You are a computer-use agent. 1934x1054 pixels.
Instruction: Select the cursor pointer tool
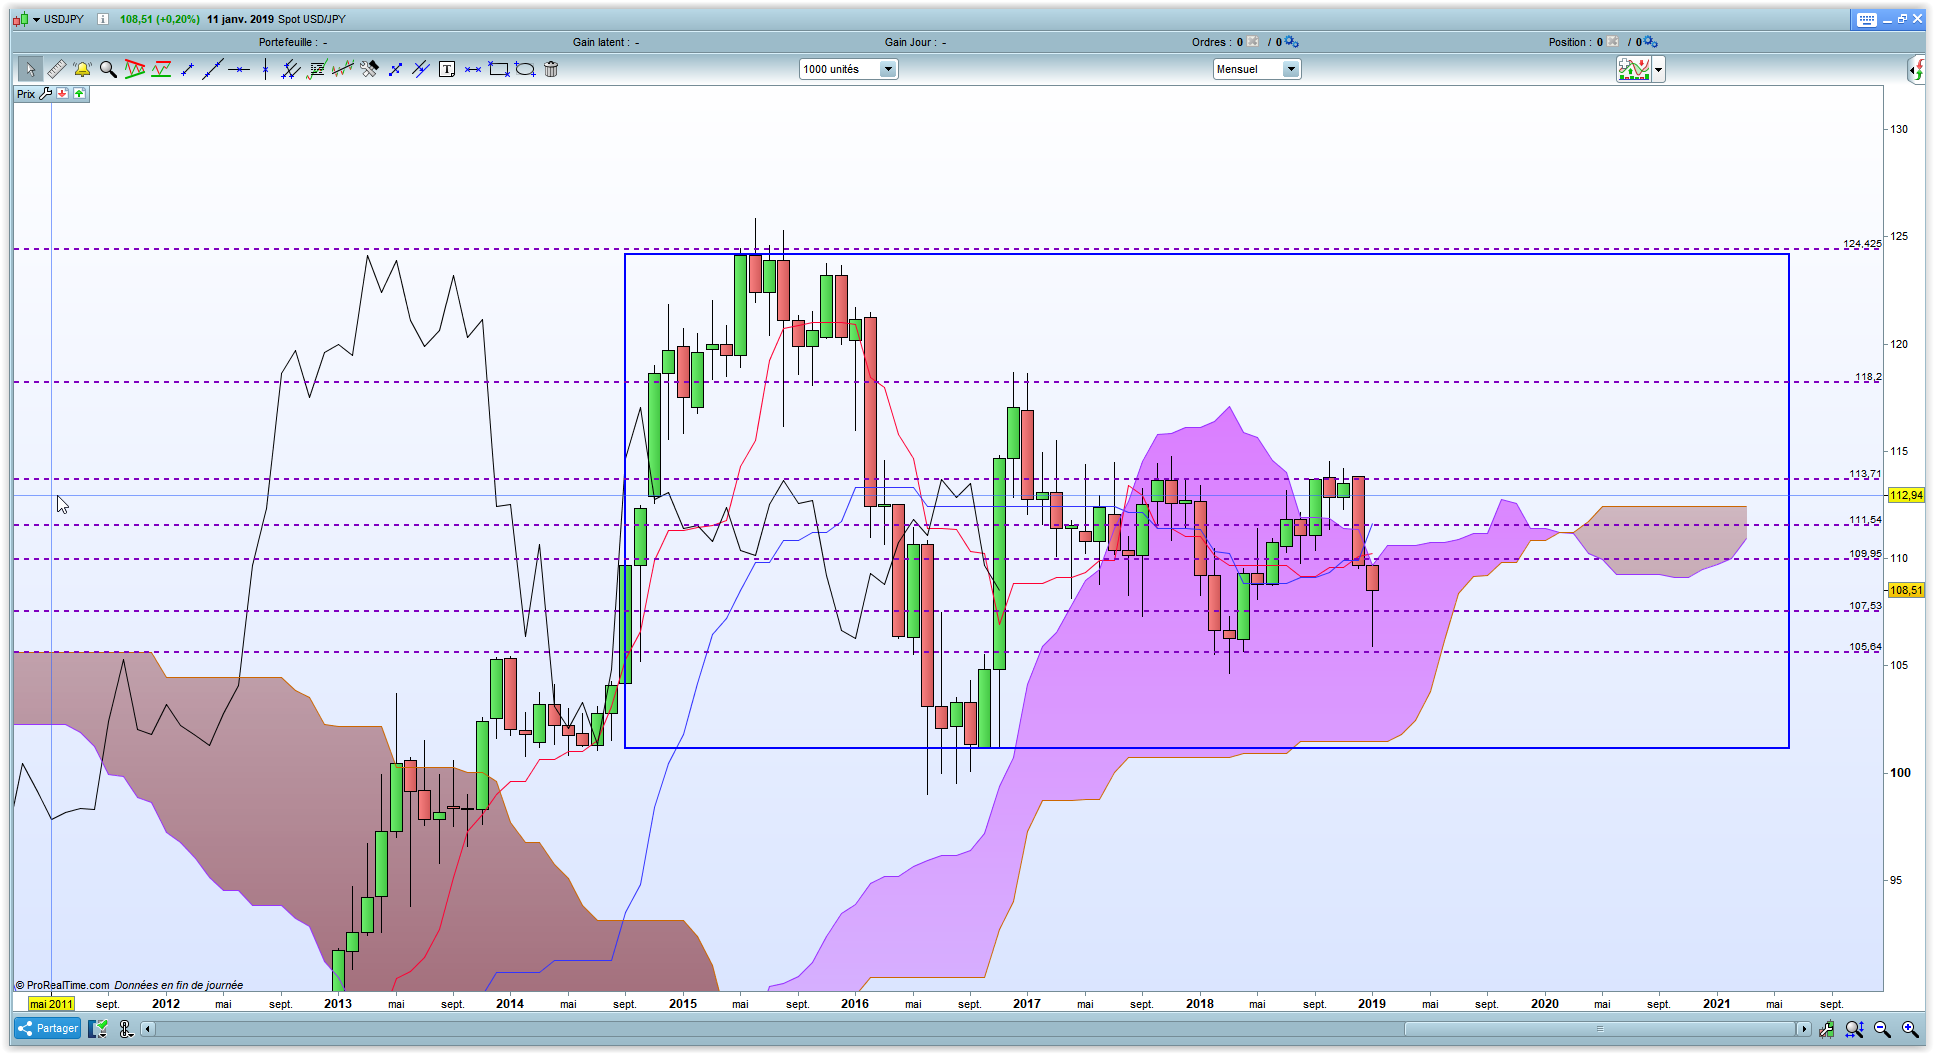(30, 69)
